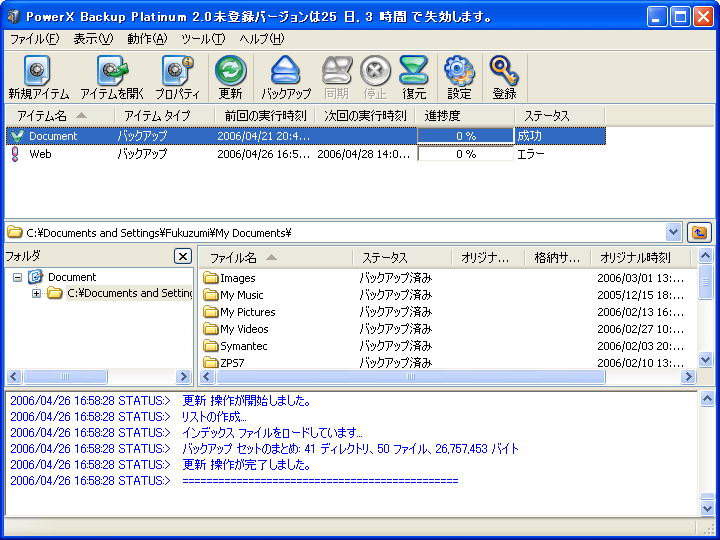Click the 同期 sync icon
720x540 pixels.
(x=337, y=71)
